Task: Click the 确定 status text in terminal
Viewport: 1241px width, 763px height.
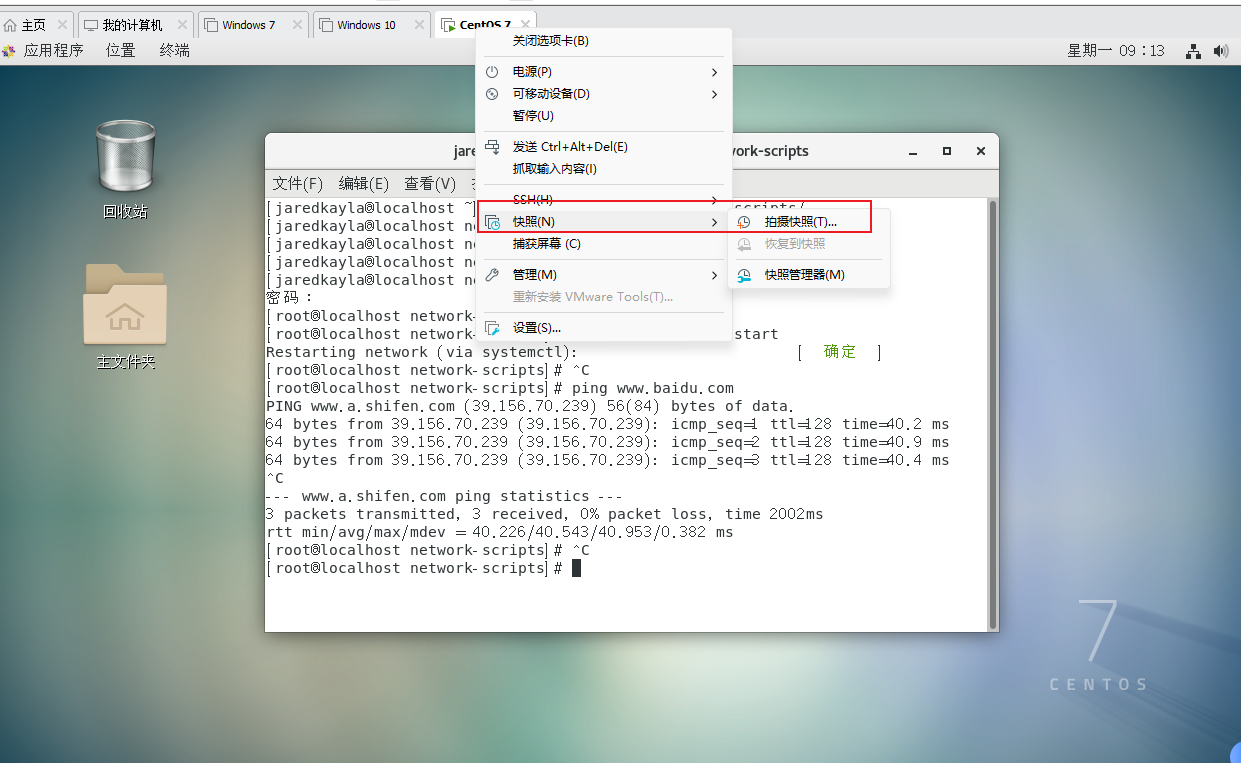Action: pos(840,352)
